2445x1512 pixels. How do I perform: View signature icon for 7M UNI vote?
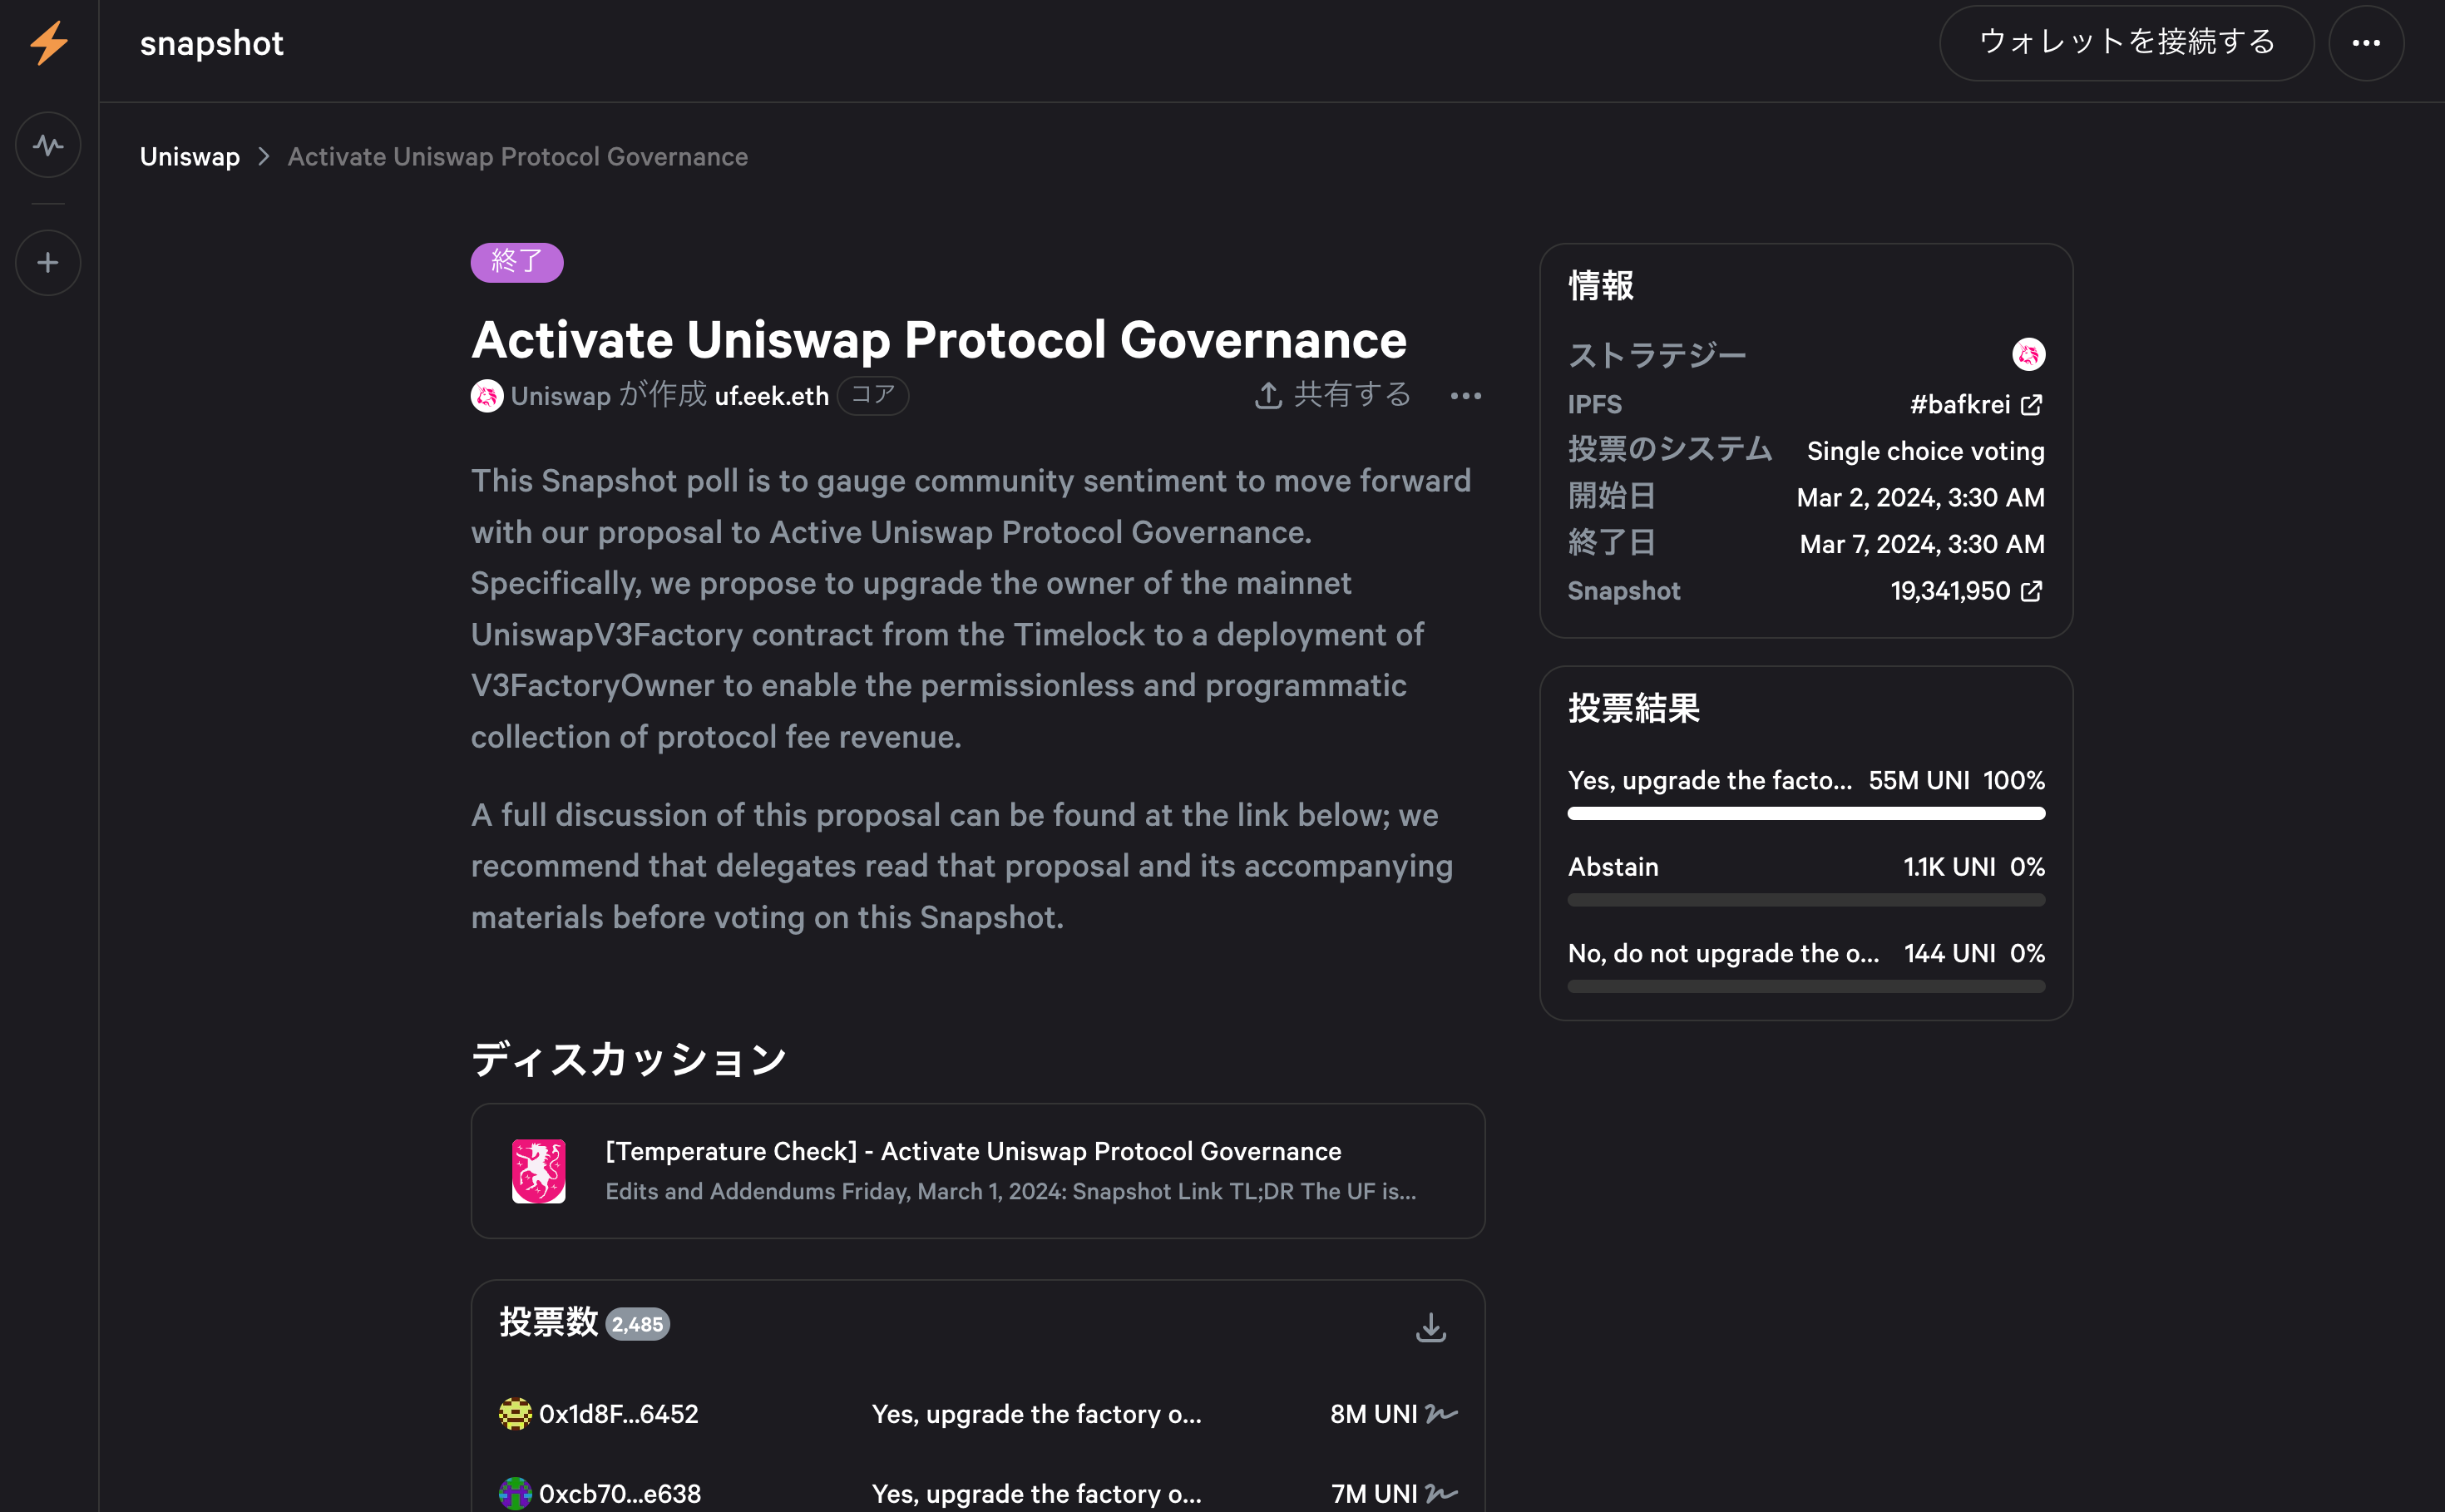(1441, 1493)
